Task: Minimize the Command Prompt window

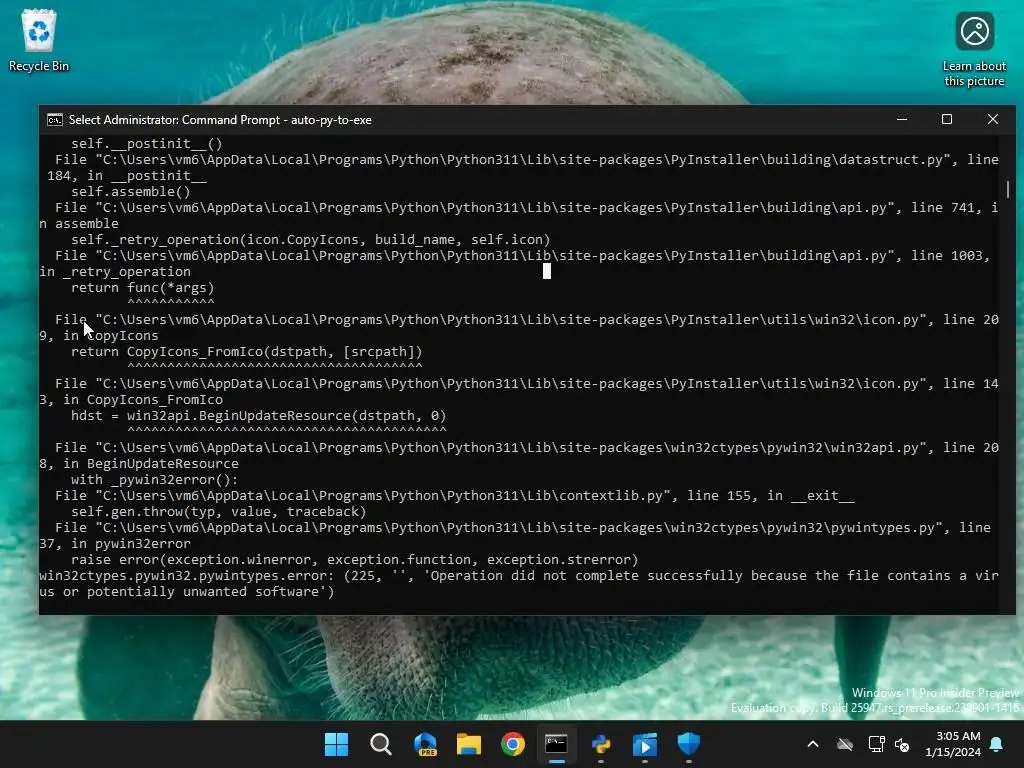Action: (902, 120)
